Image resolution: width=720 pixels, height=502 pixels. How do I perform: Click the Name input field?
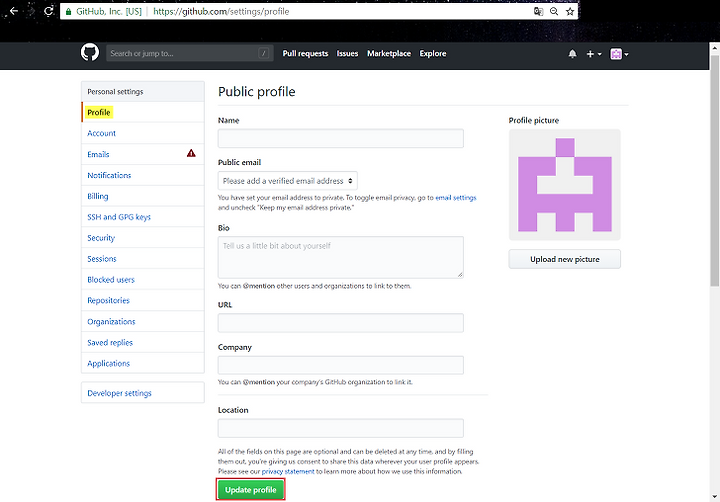341,138
